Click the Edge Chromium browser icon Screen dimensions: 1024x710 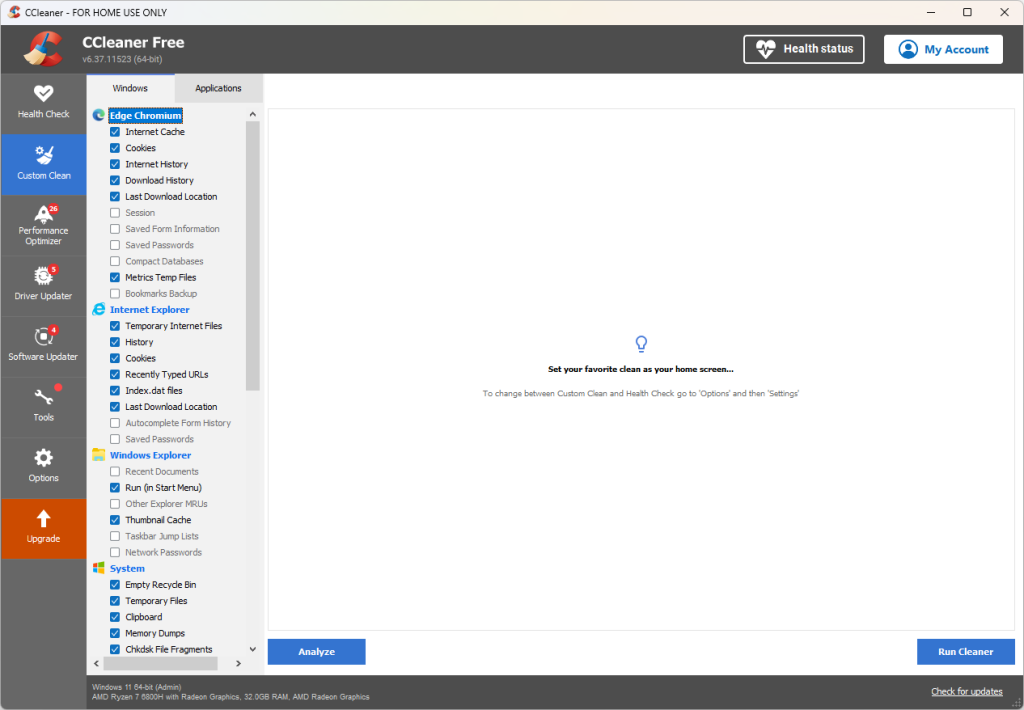coord(99,116)
